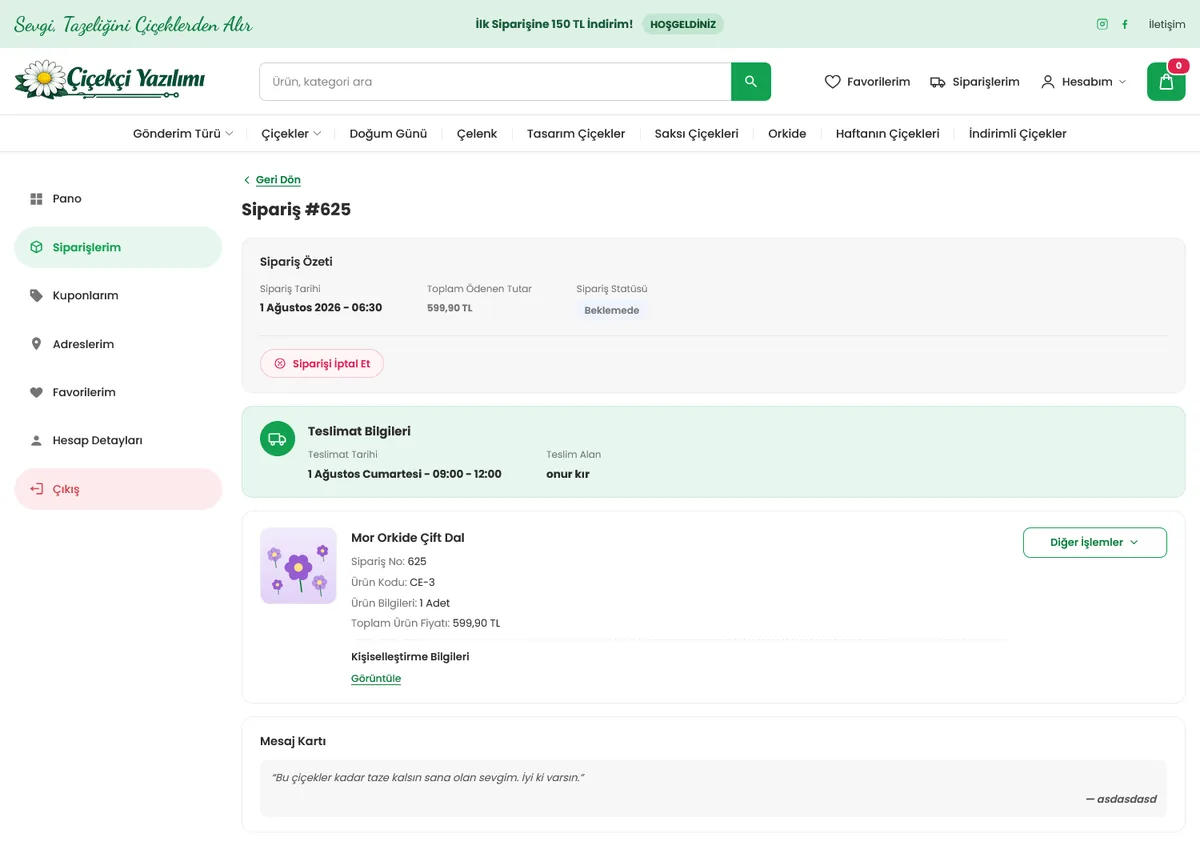This screenshot has height=842, width=1200.
Task: Open the İletişim contact link
Action: [1167, 24]
